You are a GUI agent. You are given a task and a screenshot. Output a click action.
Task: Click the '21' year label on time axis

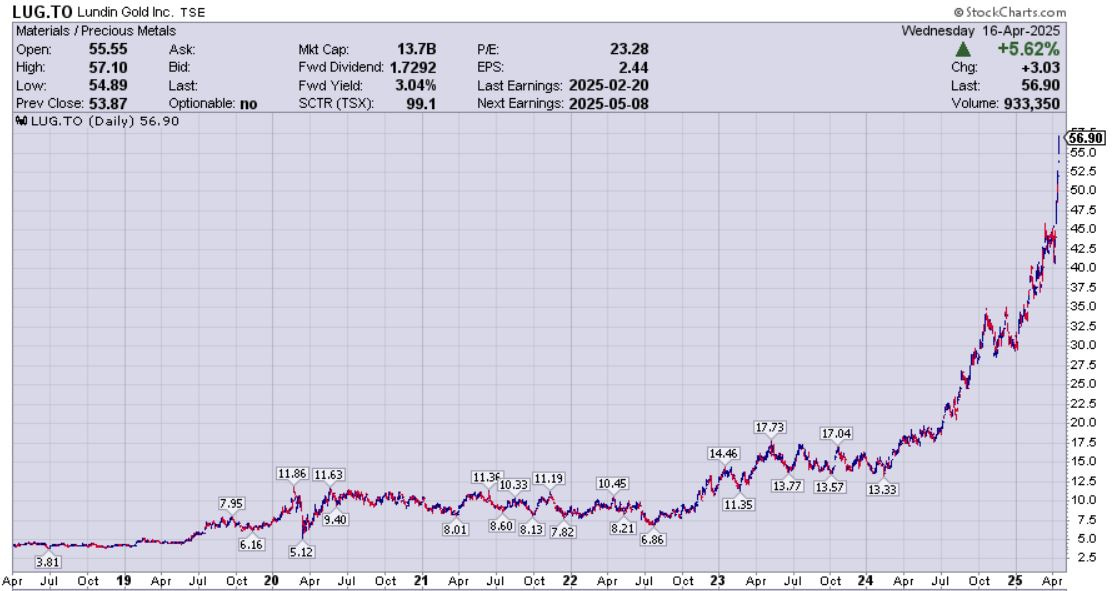click(421, 581)
